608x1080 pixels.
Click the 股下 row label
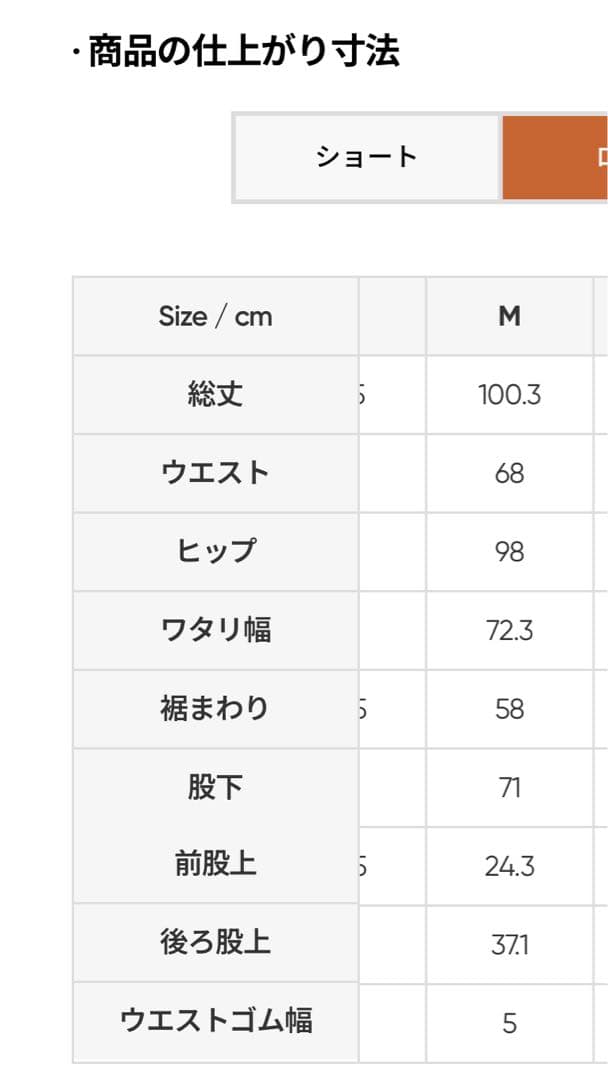[x=214, y=786]
